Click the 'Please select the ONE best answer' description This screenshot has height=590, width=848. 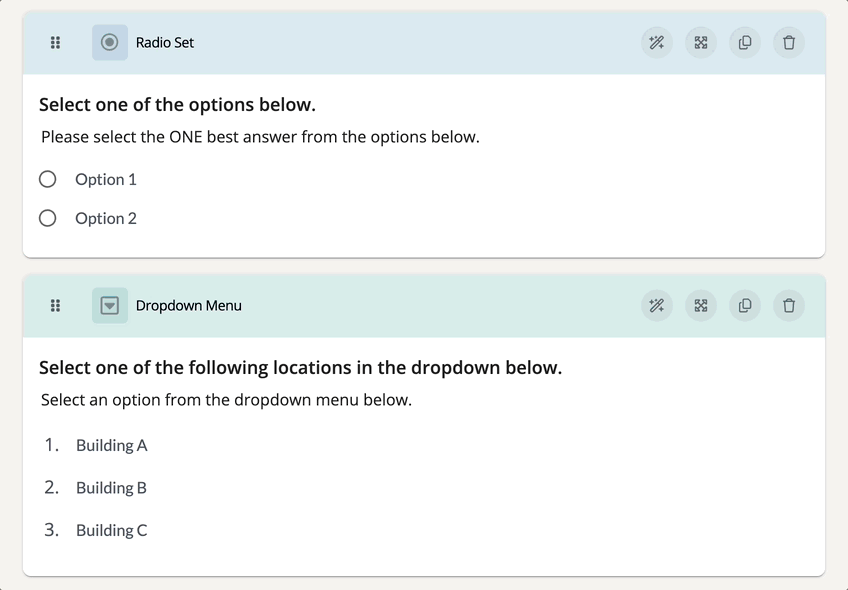pyautogui.click(x=260, y=137)
